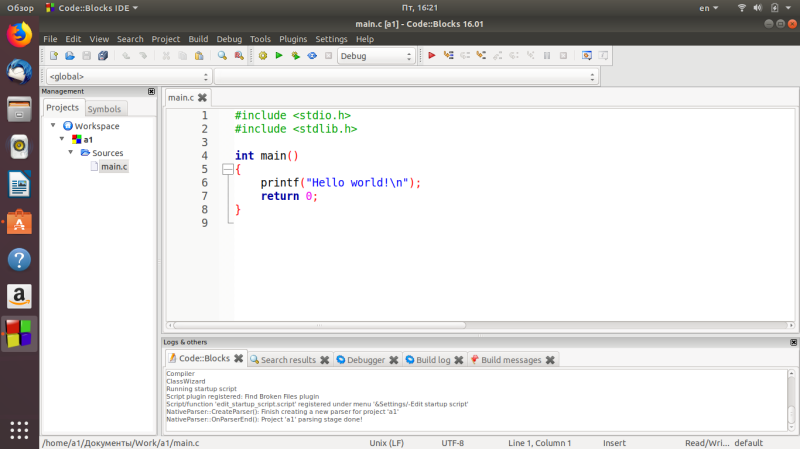Image resolution: width=800 pixels, height=449 pixels.
Task: Click the Undo toolbar icon
Action: [x=126, y=56]
